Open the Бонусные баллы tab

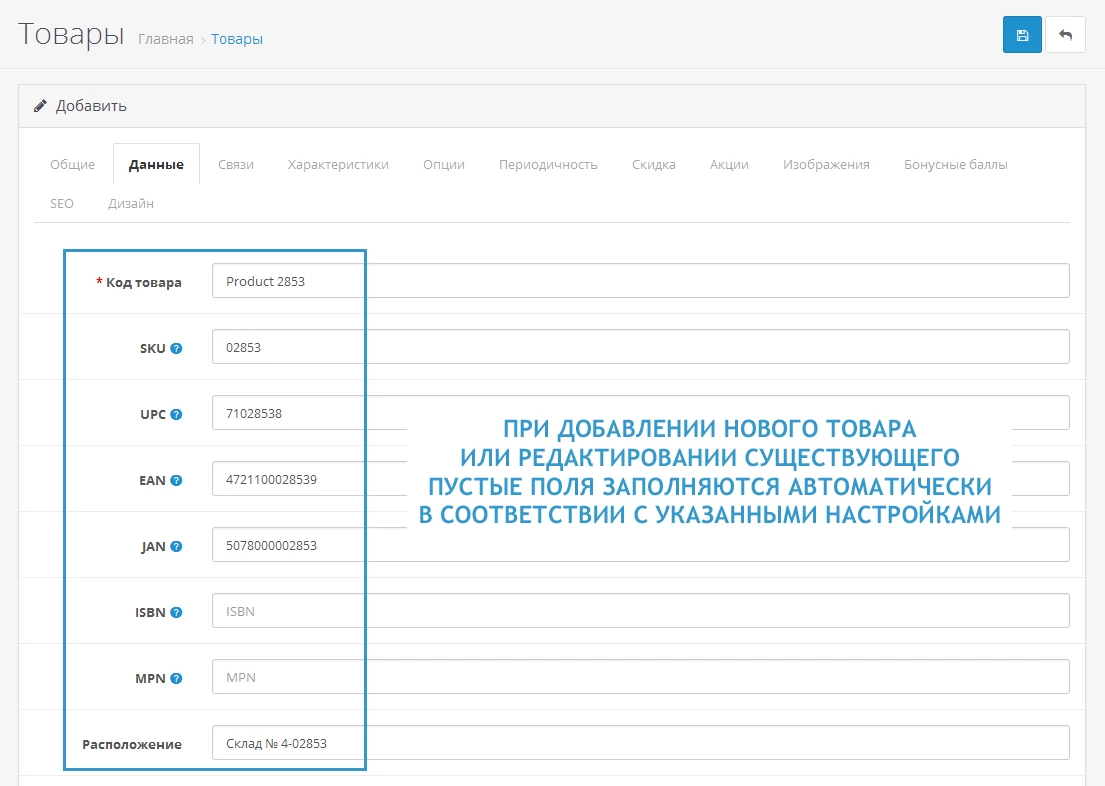[955, 165]
